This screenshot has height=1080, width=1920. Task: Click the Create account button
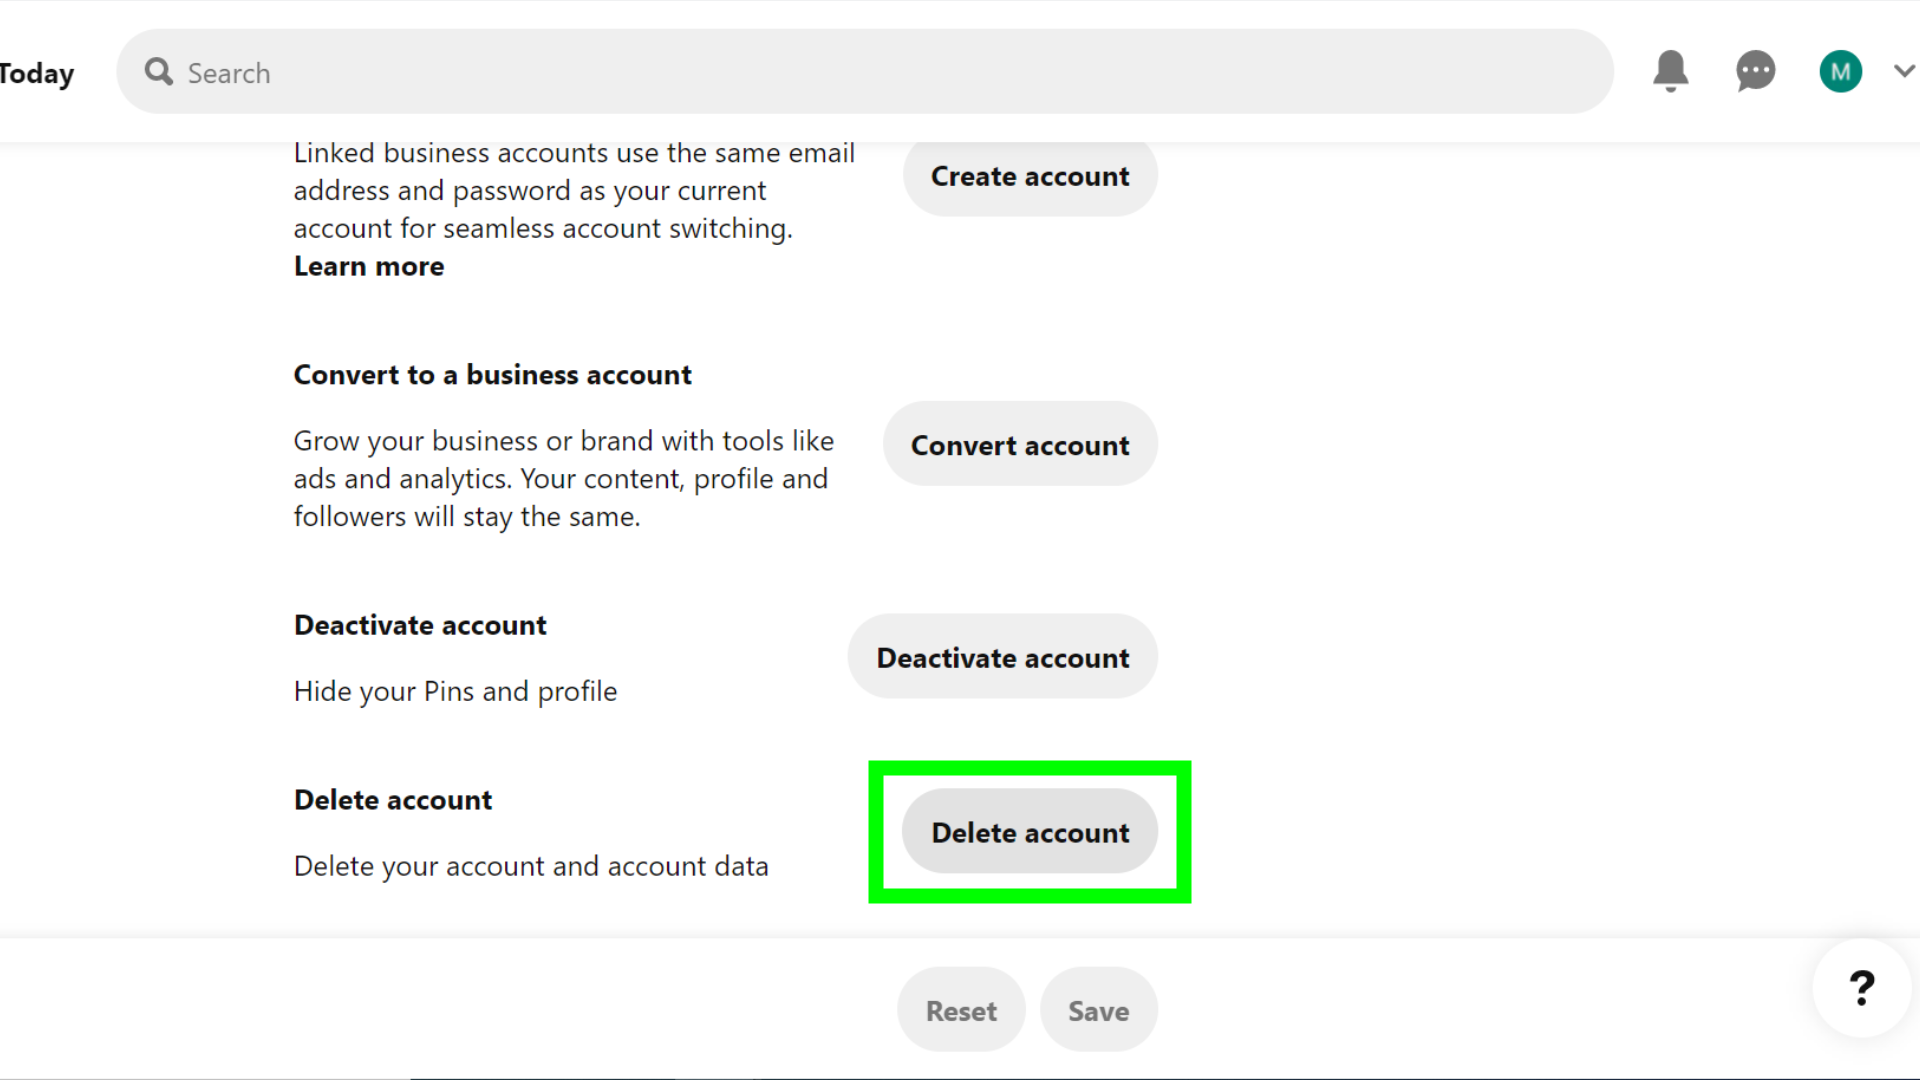(x=1030, y=175)
